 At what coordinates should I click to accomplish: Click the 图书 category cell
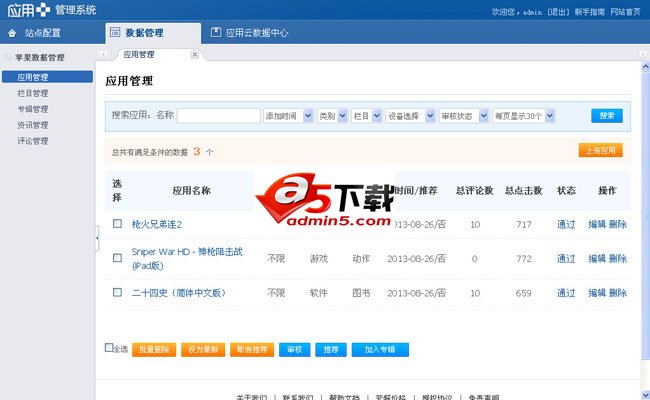tap(361, 293)
